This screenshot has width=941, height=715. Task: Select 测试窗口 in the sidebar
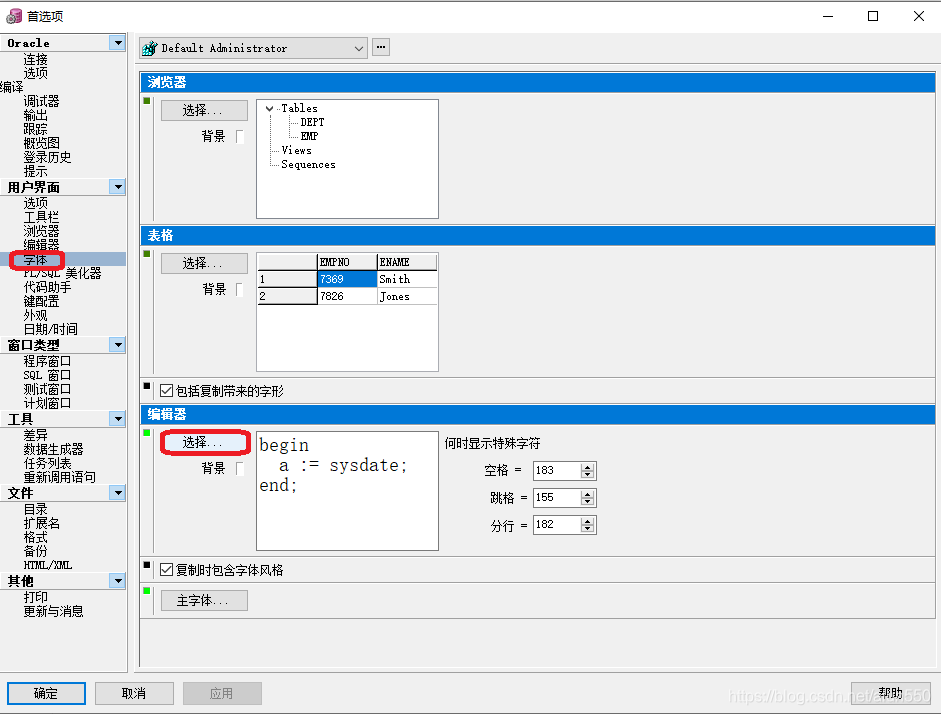coord(47,389)
